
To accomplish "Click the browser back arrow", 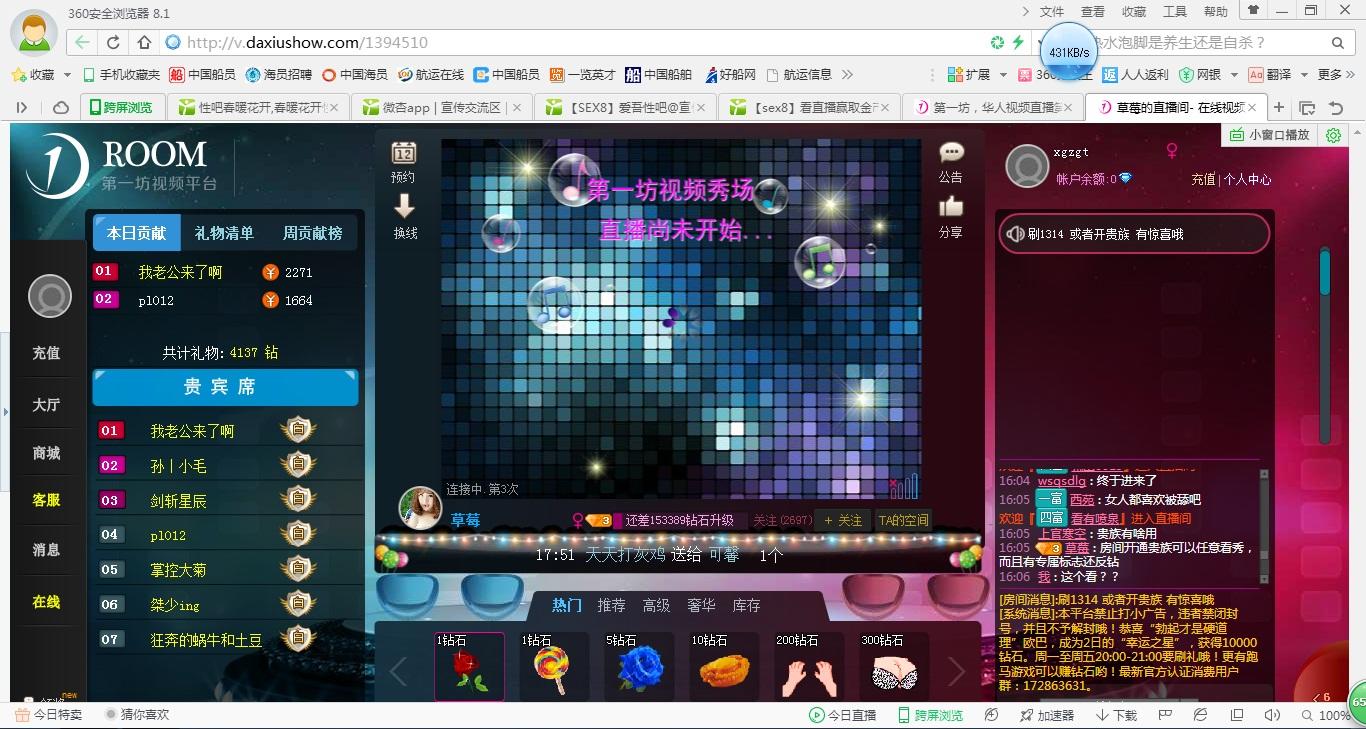I will click(x=82, y=42).
